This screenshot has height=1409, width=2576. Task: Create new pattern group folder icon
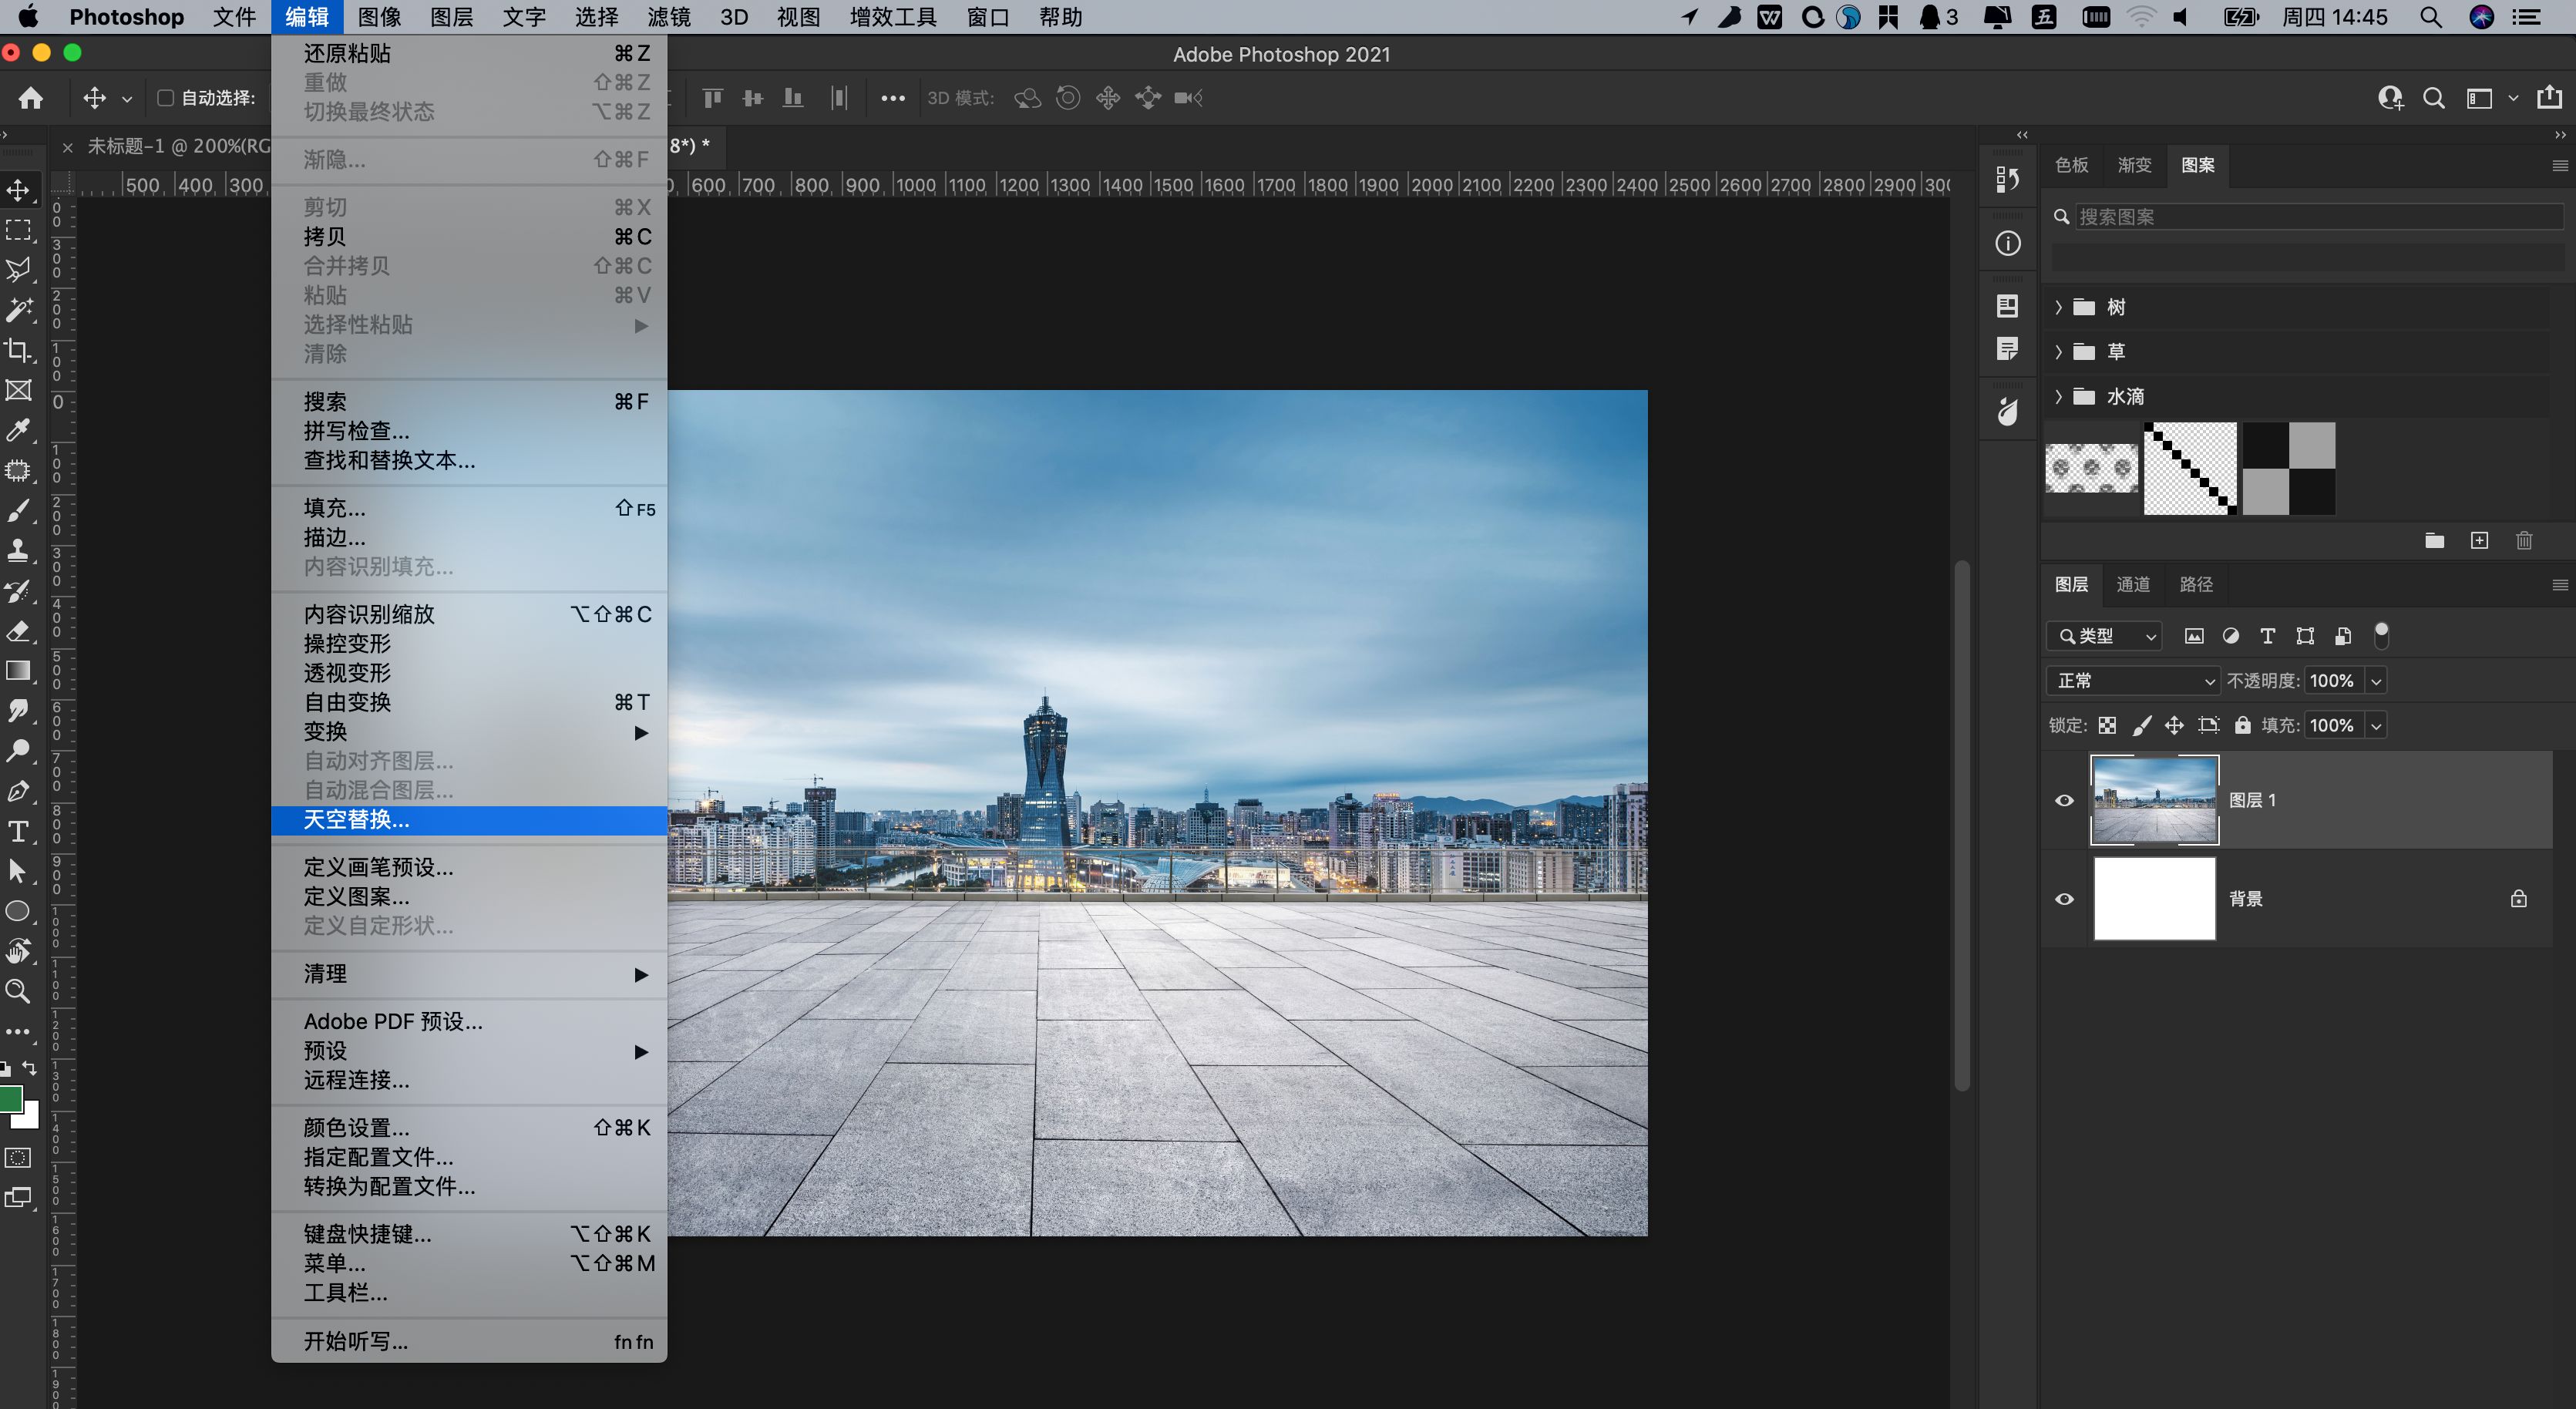tap(2434, 540)
